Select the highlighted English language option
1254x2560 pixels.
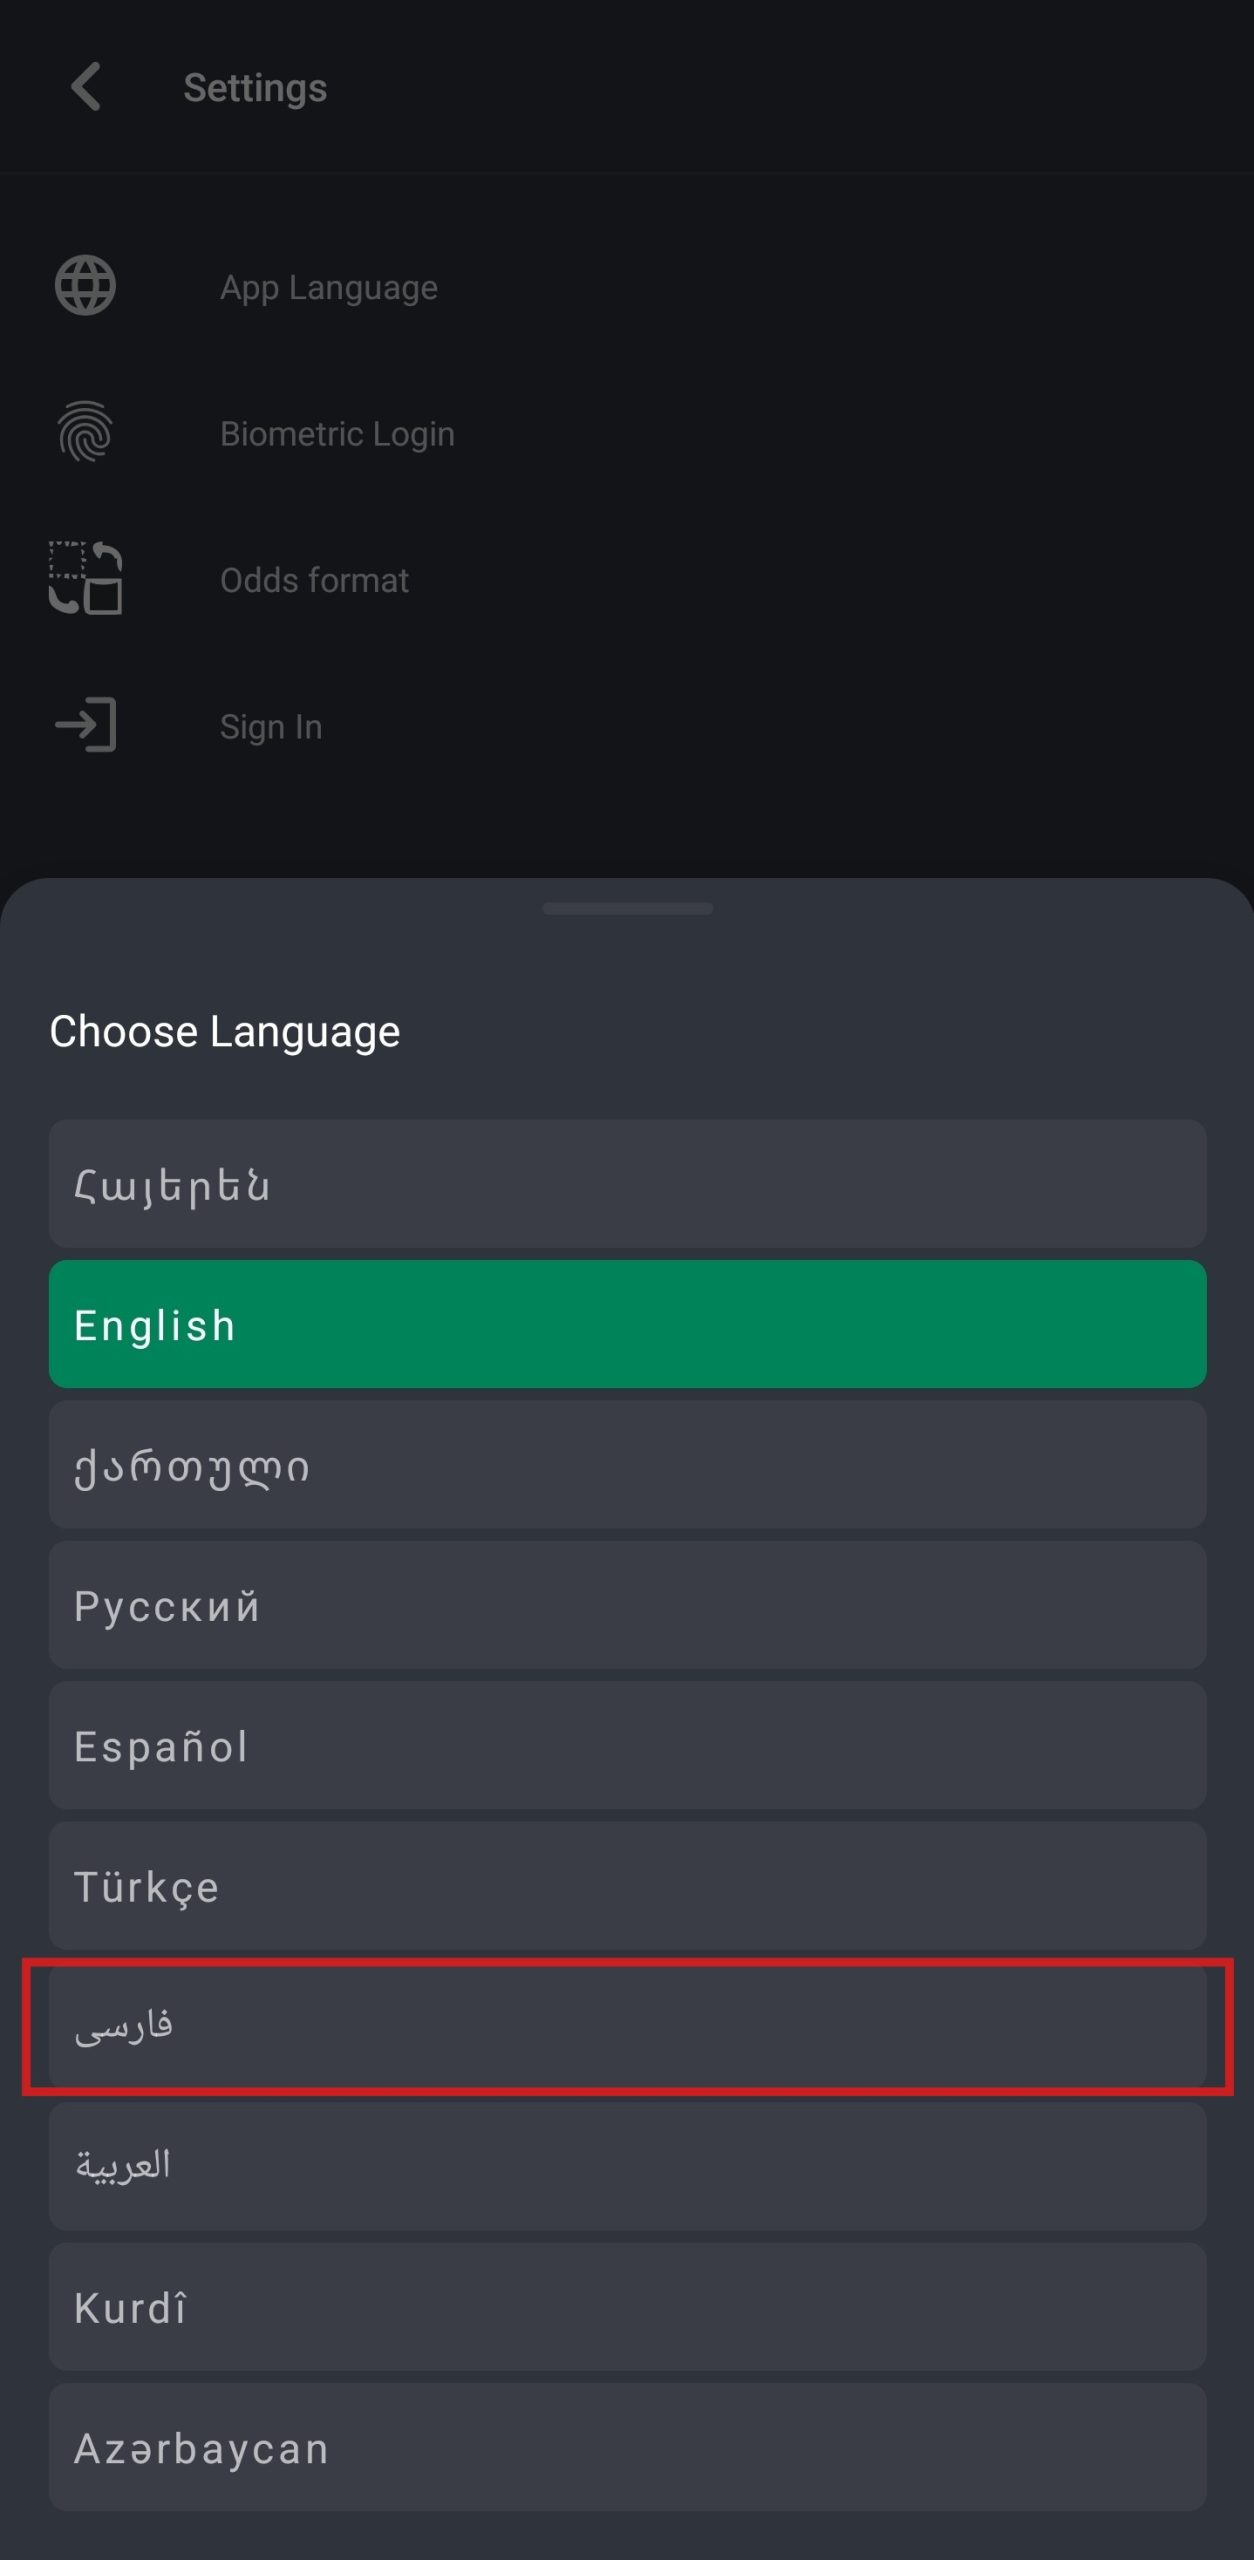coord(627,1324)
